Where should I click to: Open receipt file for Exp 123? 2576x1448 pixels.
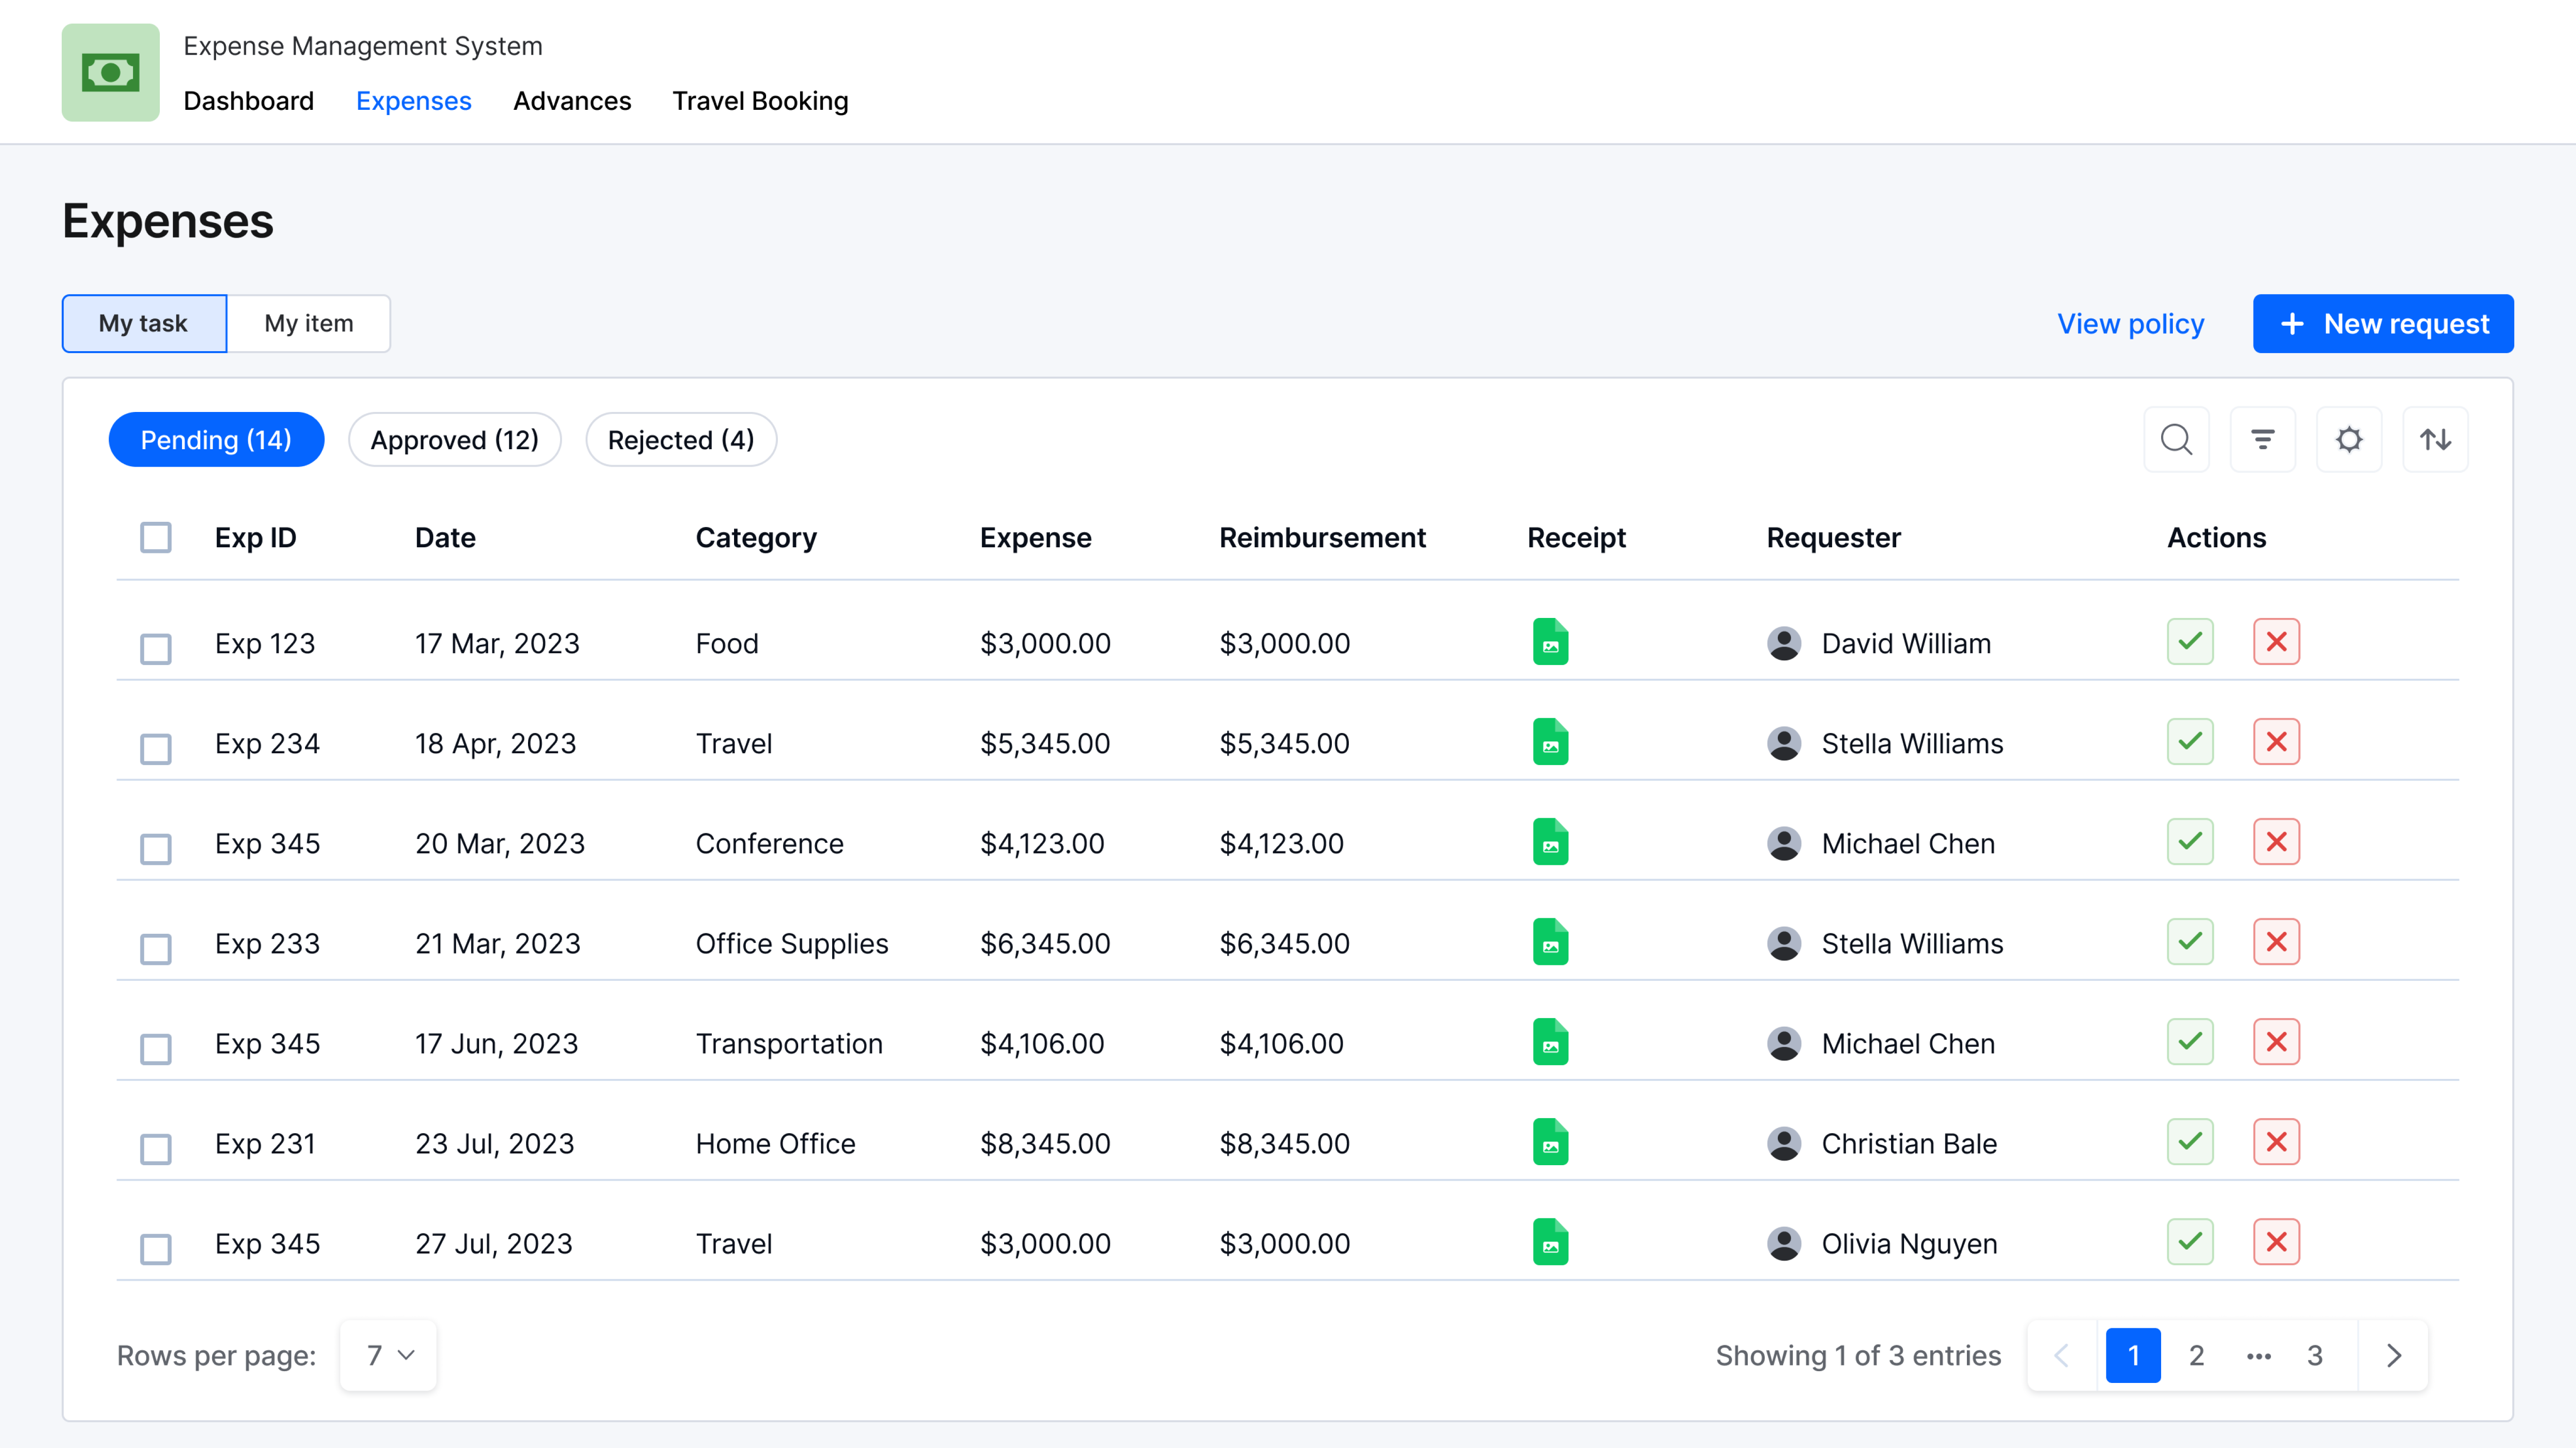tap(1550, 642)
